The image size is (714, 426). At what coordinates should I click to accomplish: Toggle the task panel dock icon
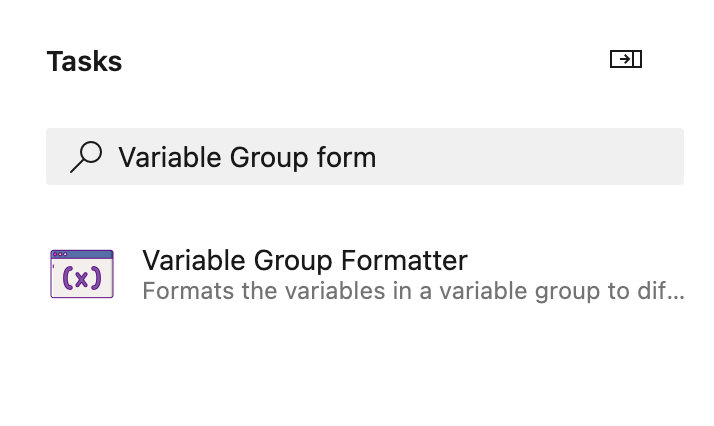[626, 60]
